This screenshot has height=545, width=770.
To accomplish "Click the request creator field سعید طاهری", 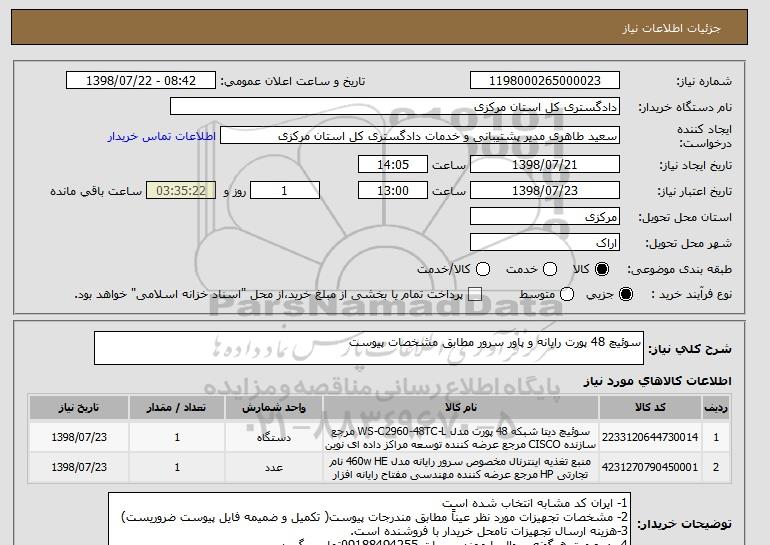I will pyautogui.click(x=420, y=136).
